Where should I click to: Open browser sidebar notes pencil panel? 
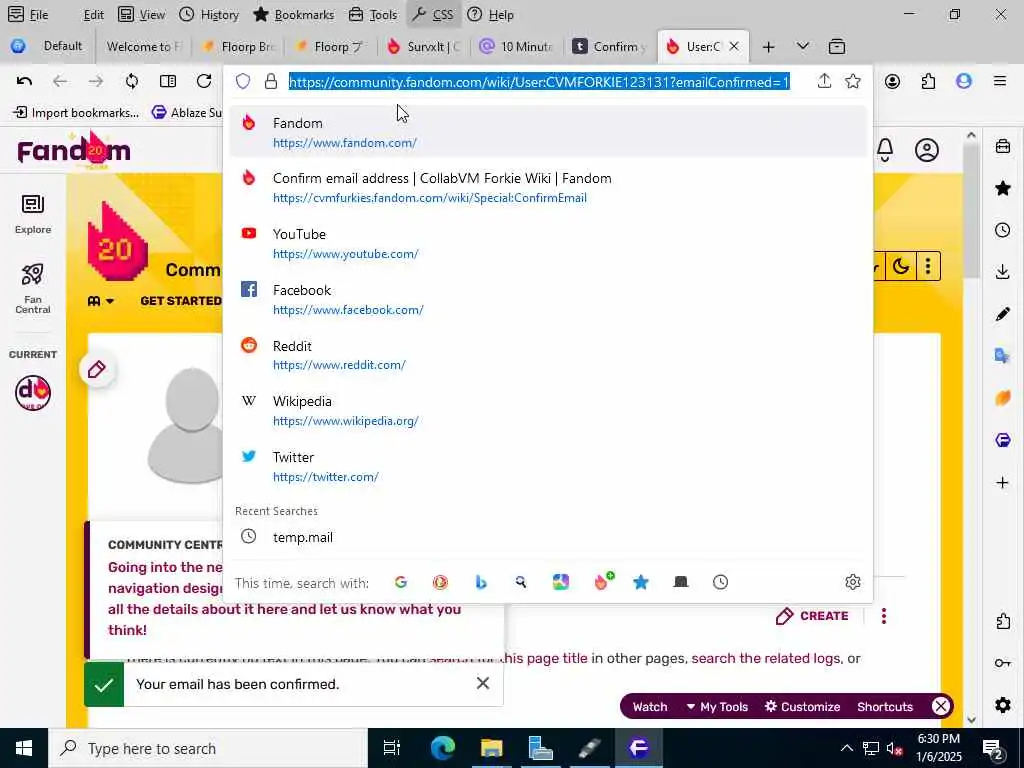click(1003, 314)
